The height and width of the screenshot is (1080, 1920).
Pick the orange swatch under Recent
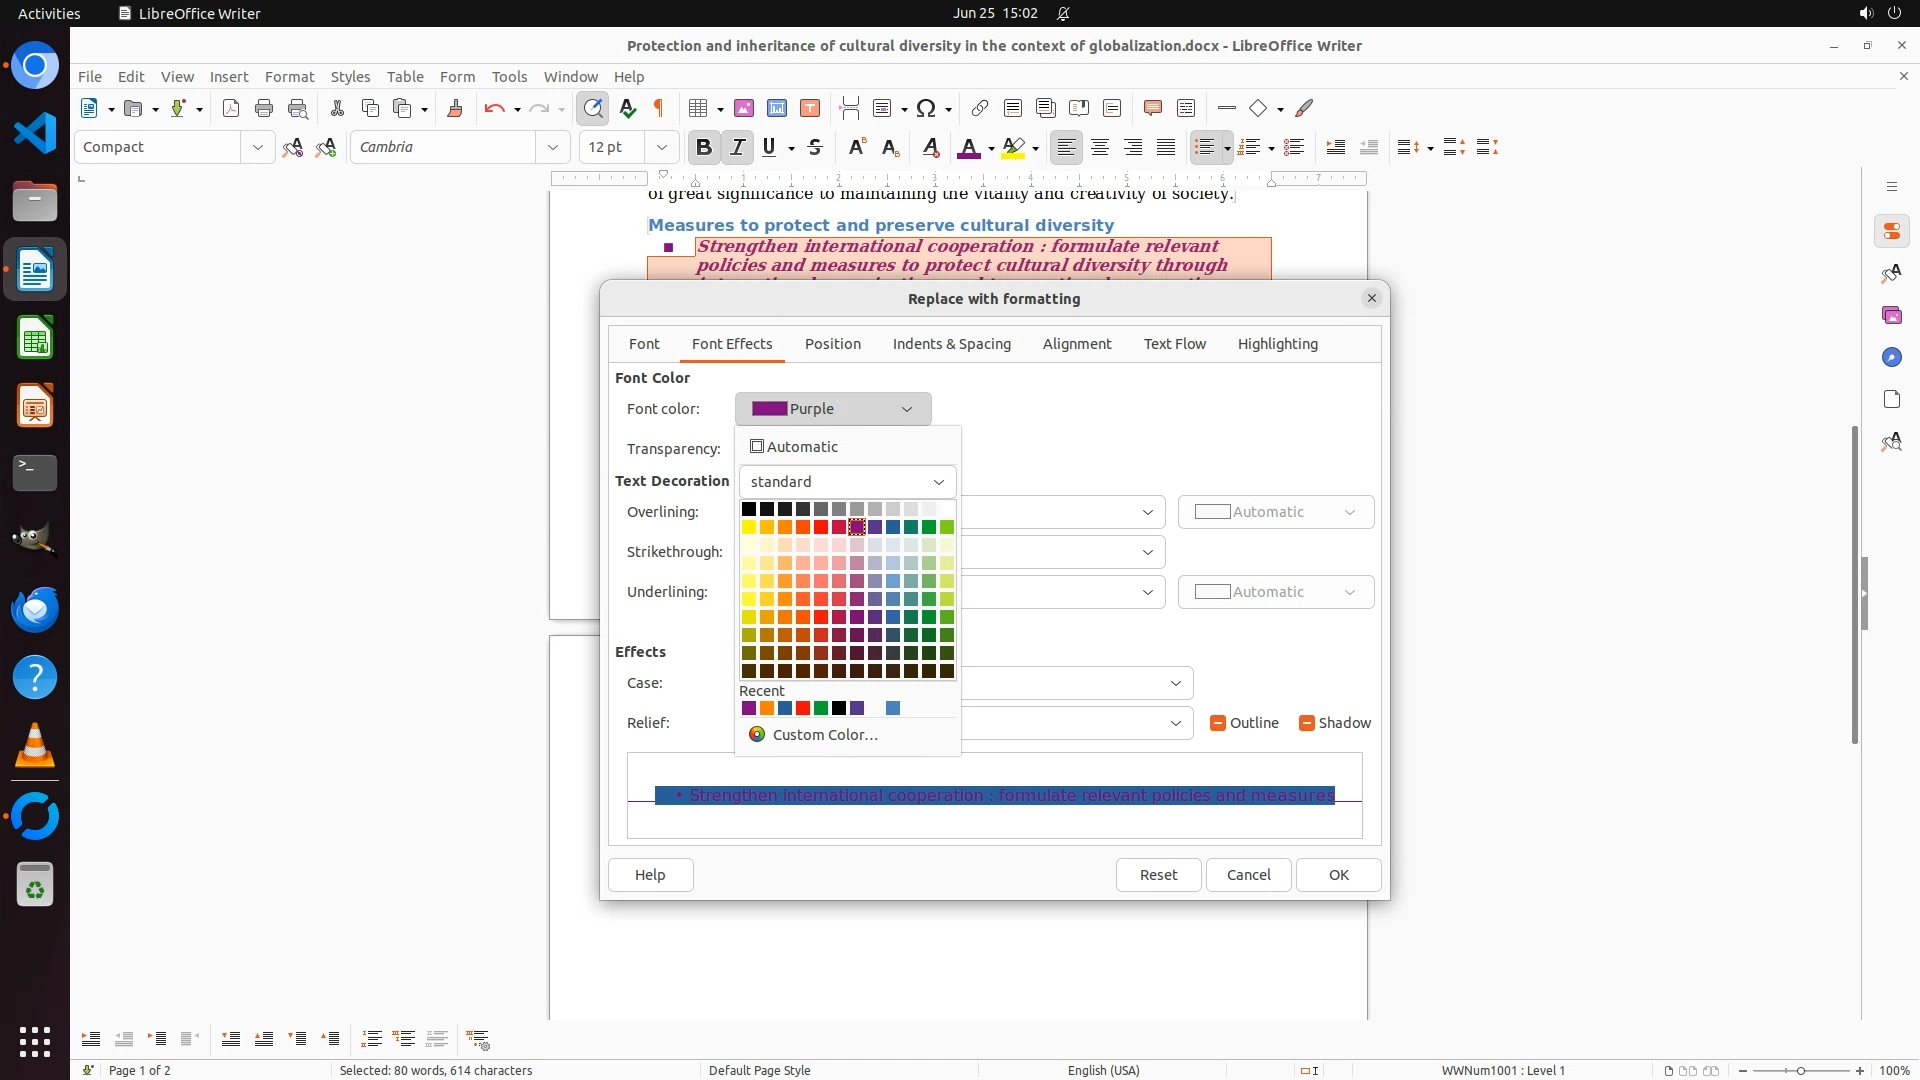[767, 709]
